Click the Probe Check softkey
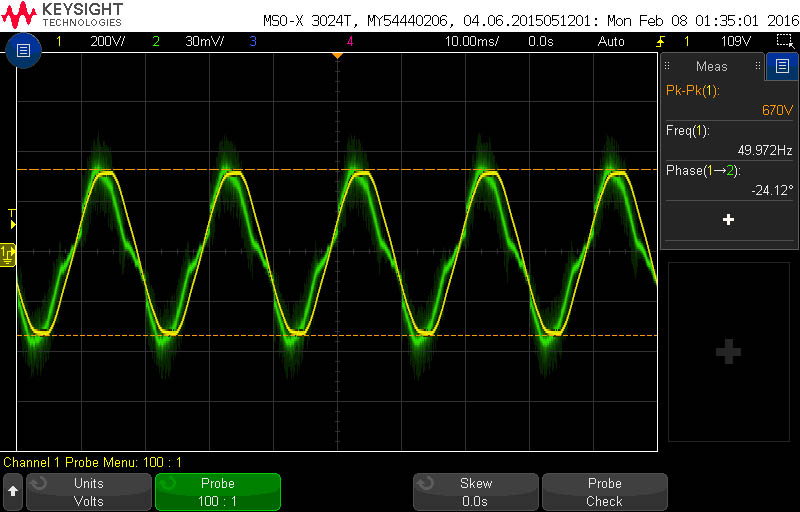800x512 pixels. tap(605, 492)
